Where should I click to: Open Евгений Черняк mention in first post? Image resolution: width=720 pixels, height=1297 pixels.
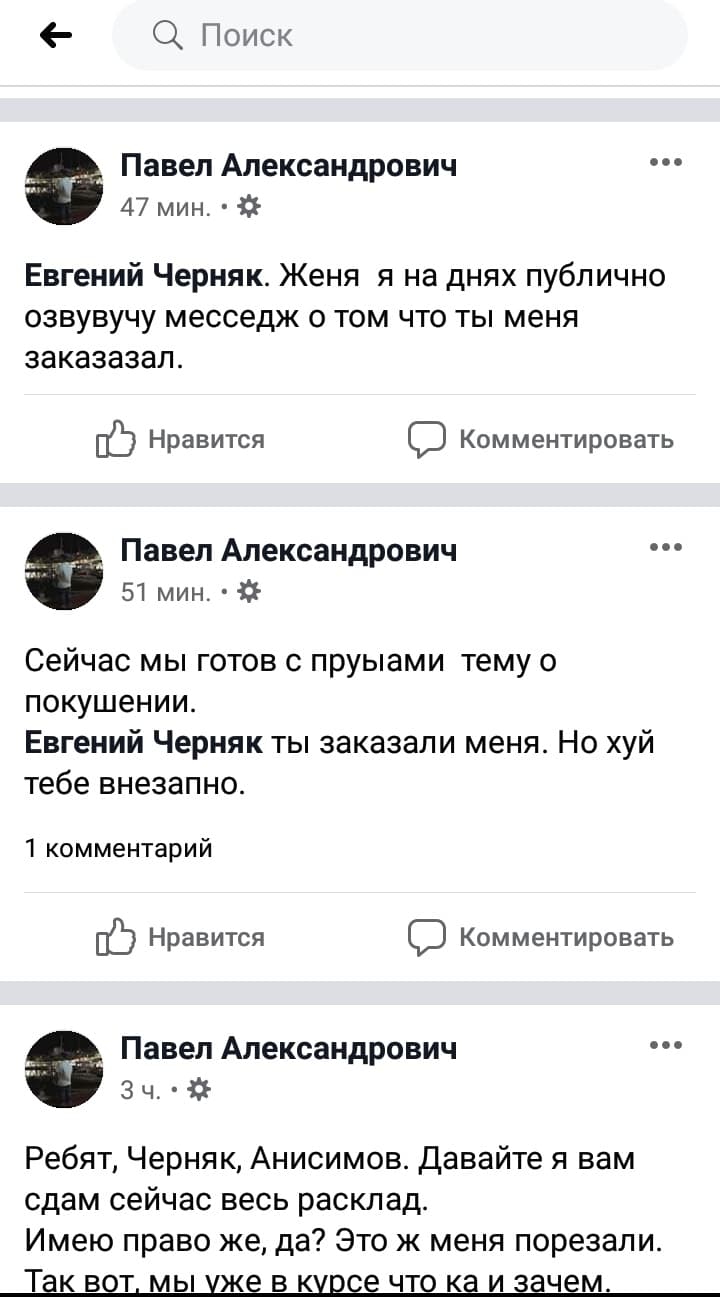144,275
